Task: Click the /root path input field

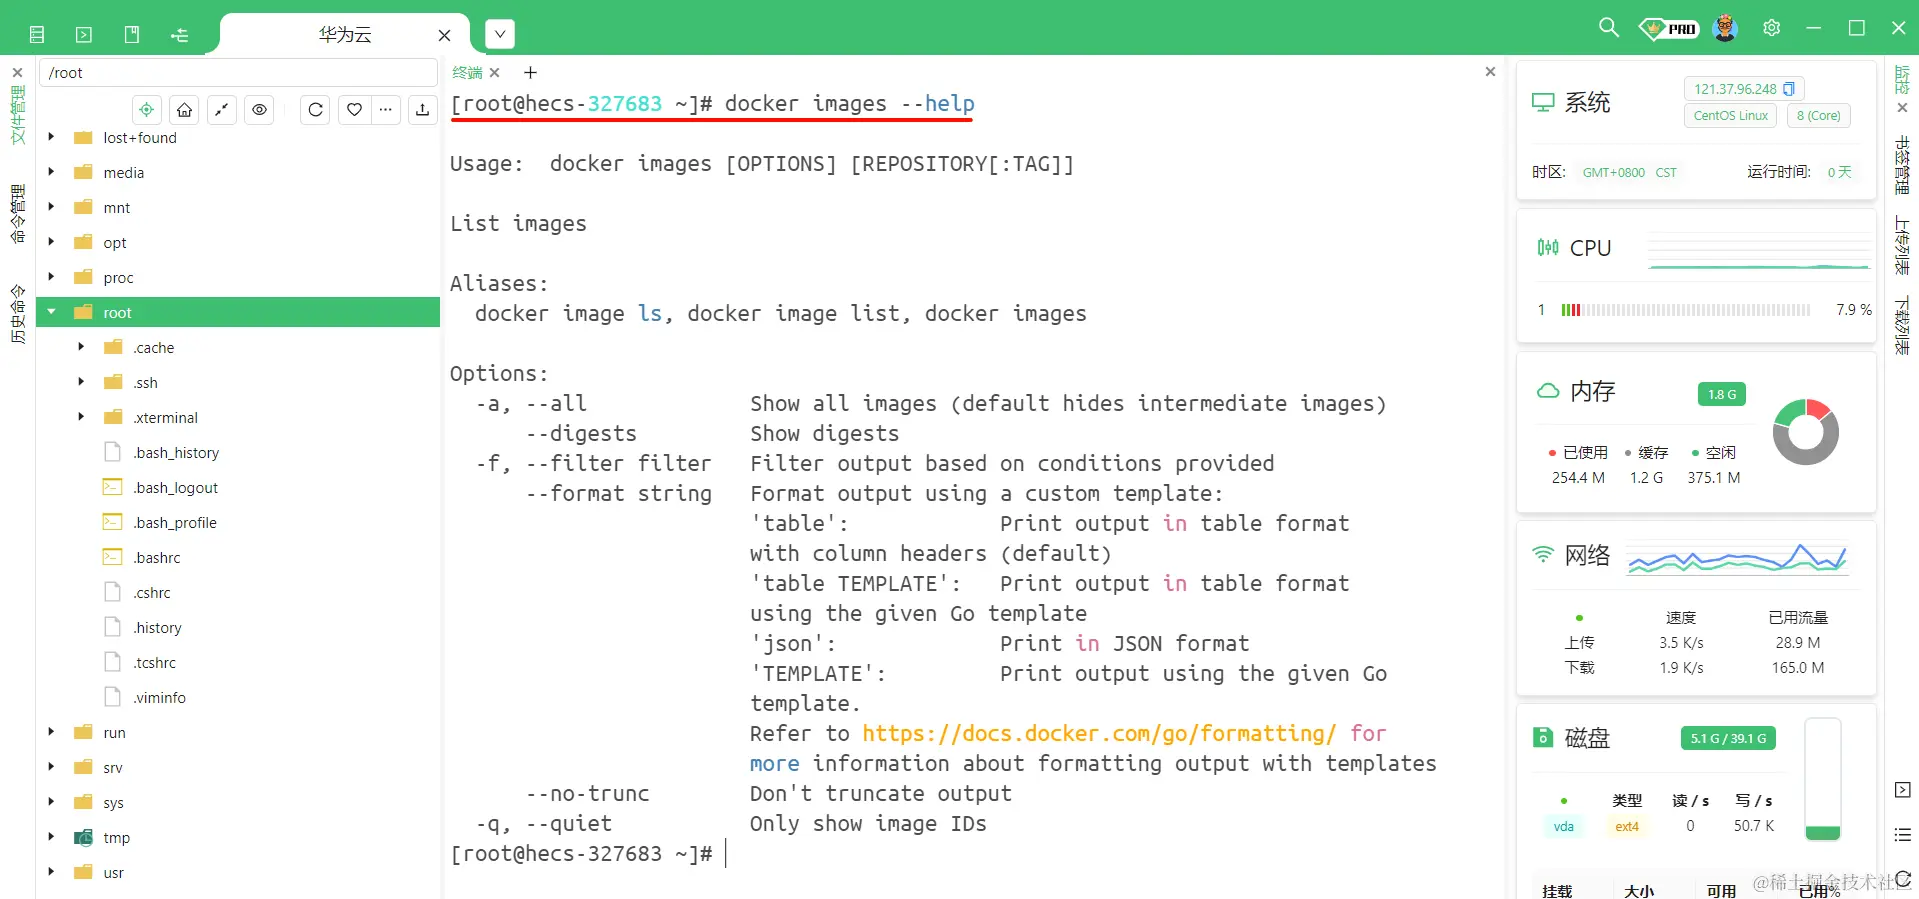Action: [238, 73]
